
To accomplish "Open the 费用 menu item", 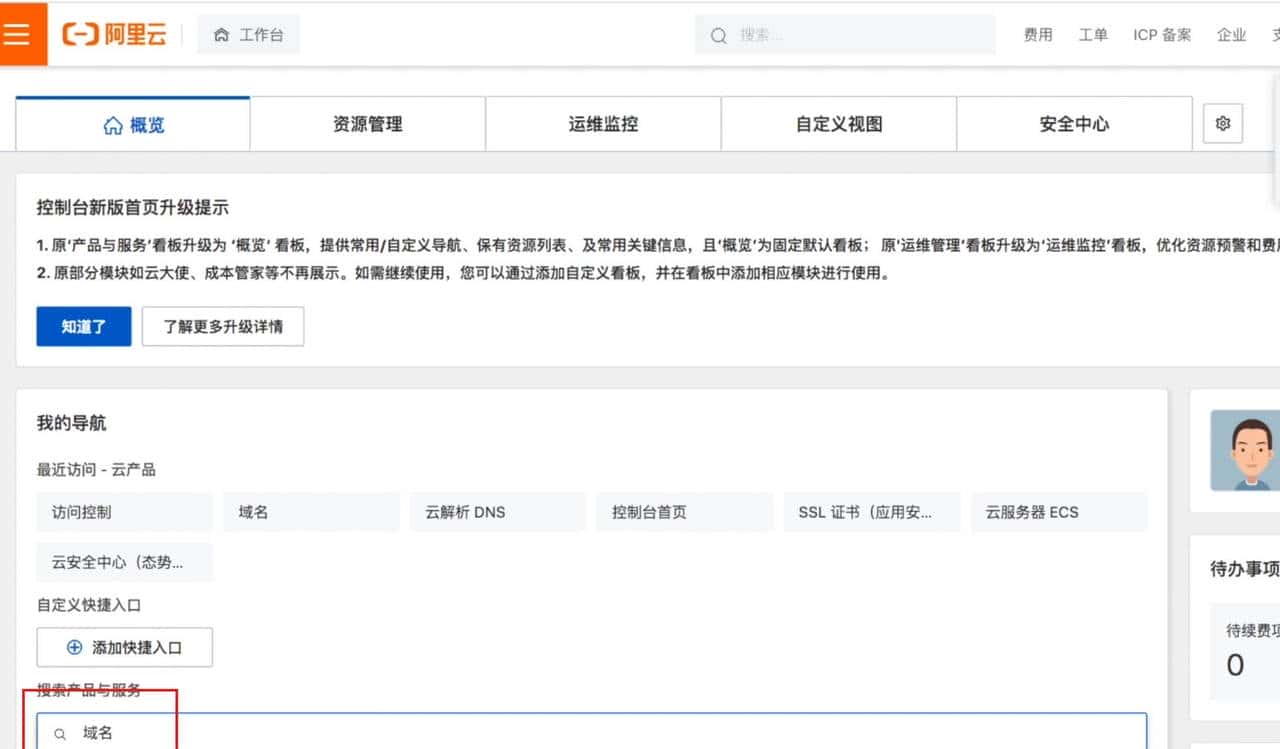I will (x=1038, y=35).
